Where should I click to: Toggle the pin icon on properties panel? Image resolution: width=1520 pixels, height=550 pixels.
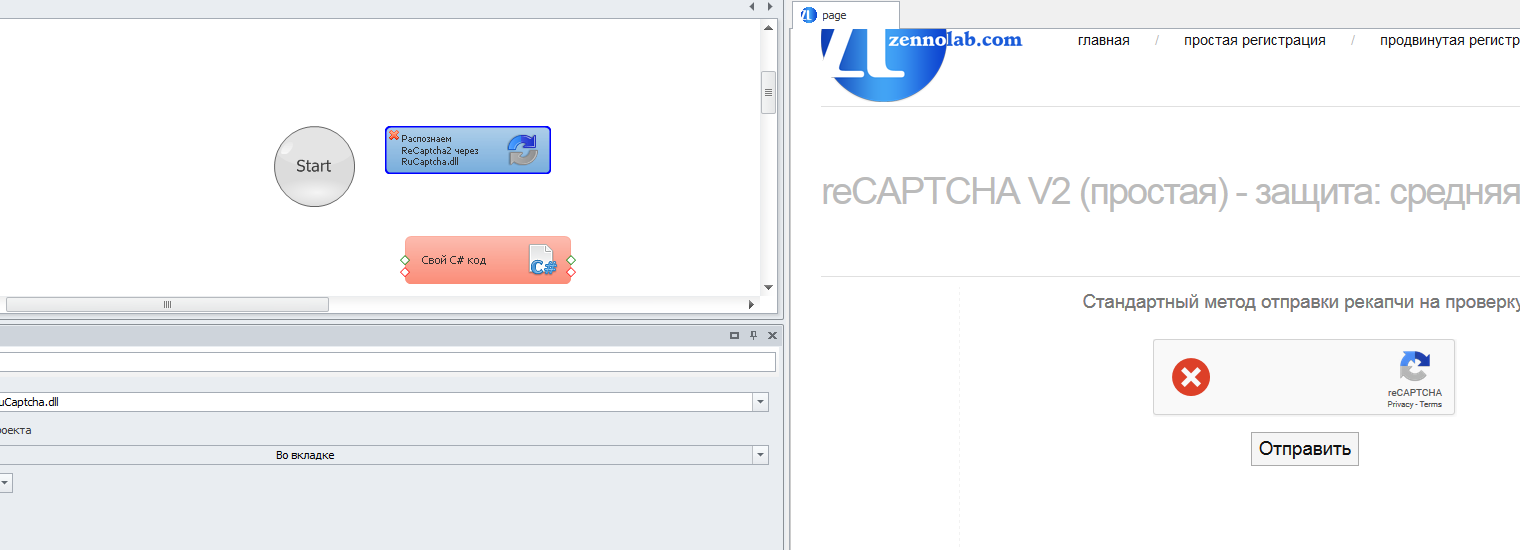(754, 336)
